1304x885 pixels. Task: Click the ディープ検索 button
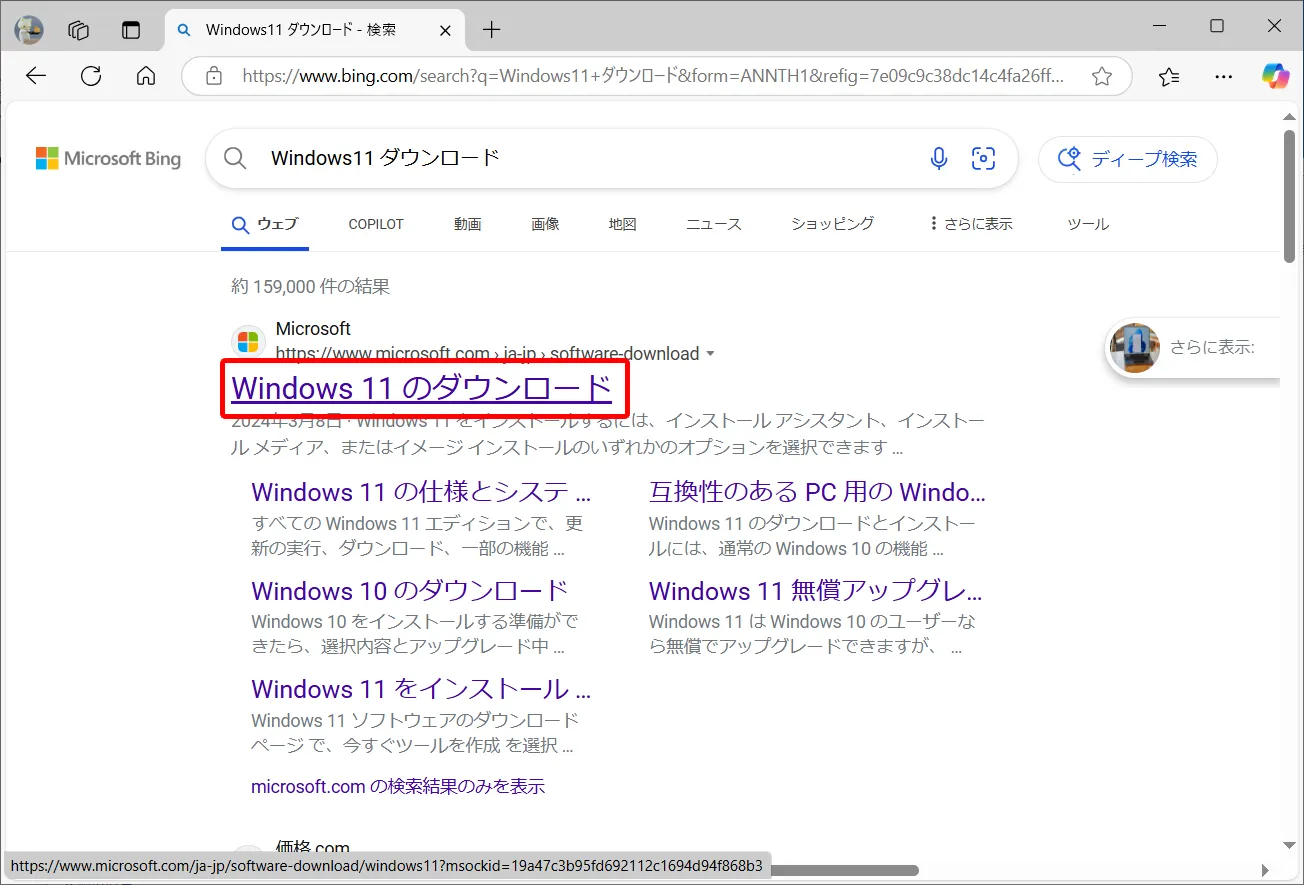(x=1128, y=159)
